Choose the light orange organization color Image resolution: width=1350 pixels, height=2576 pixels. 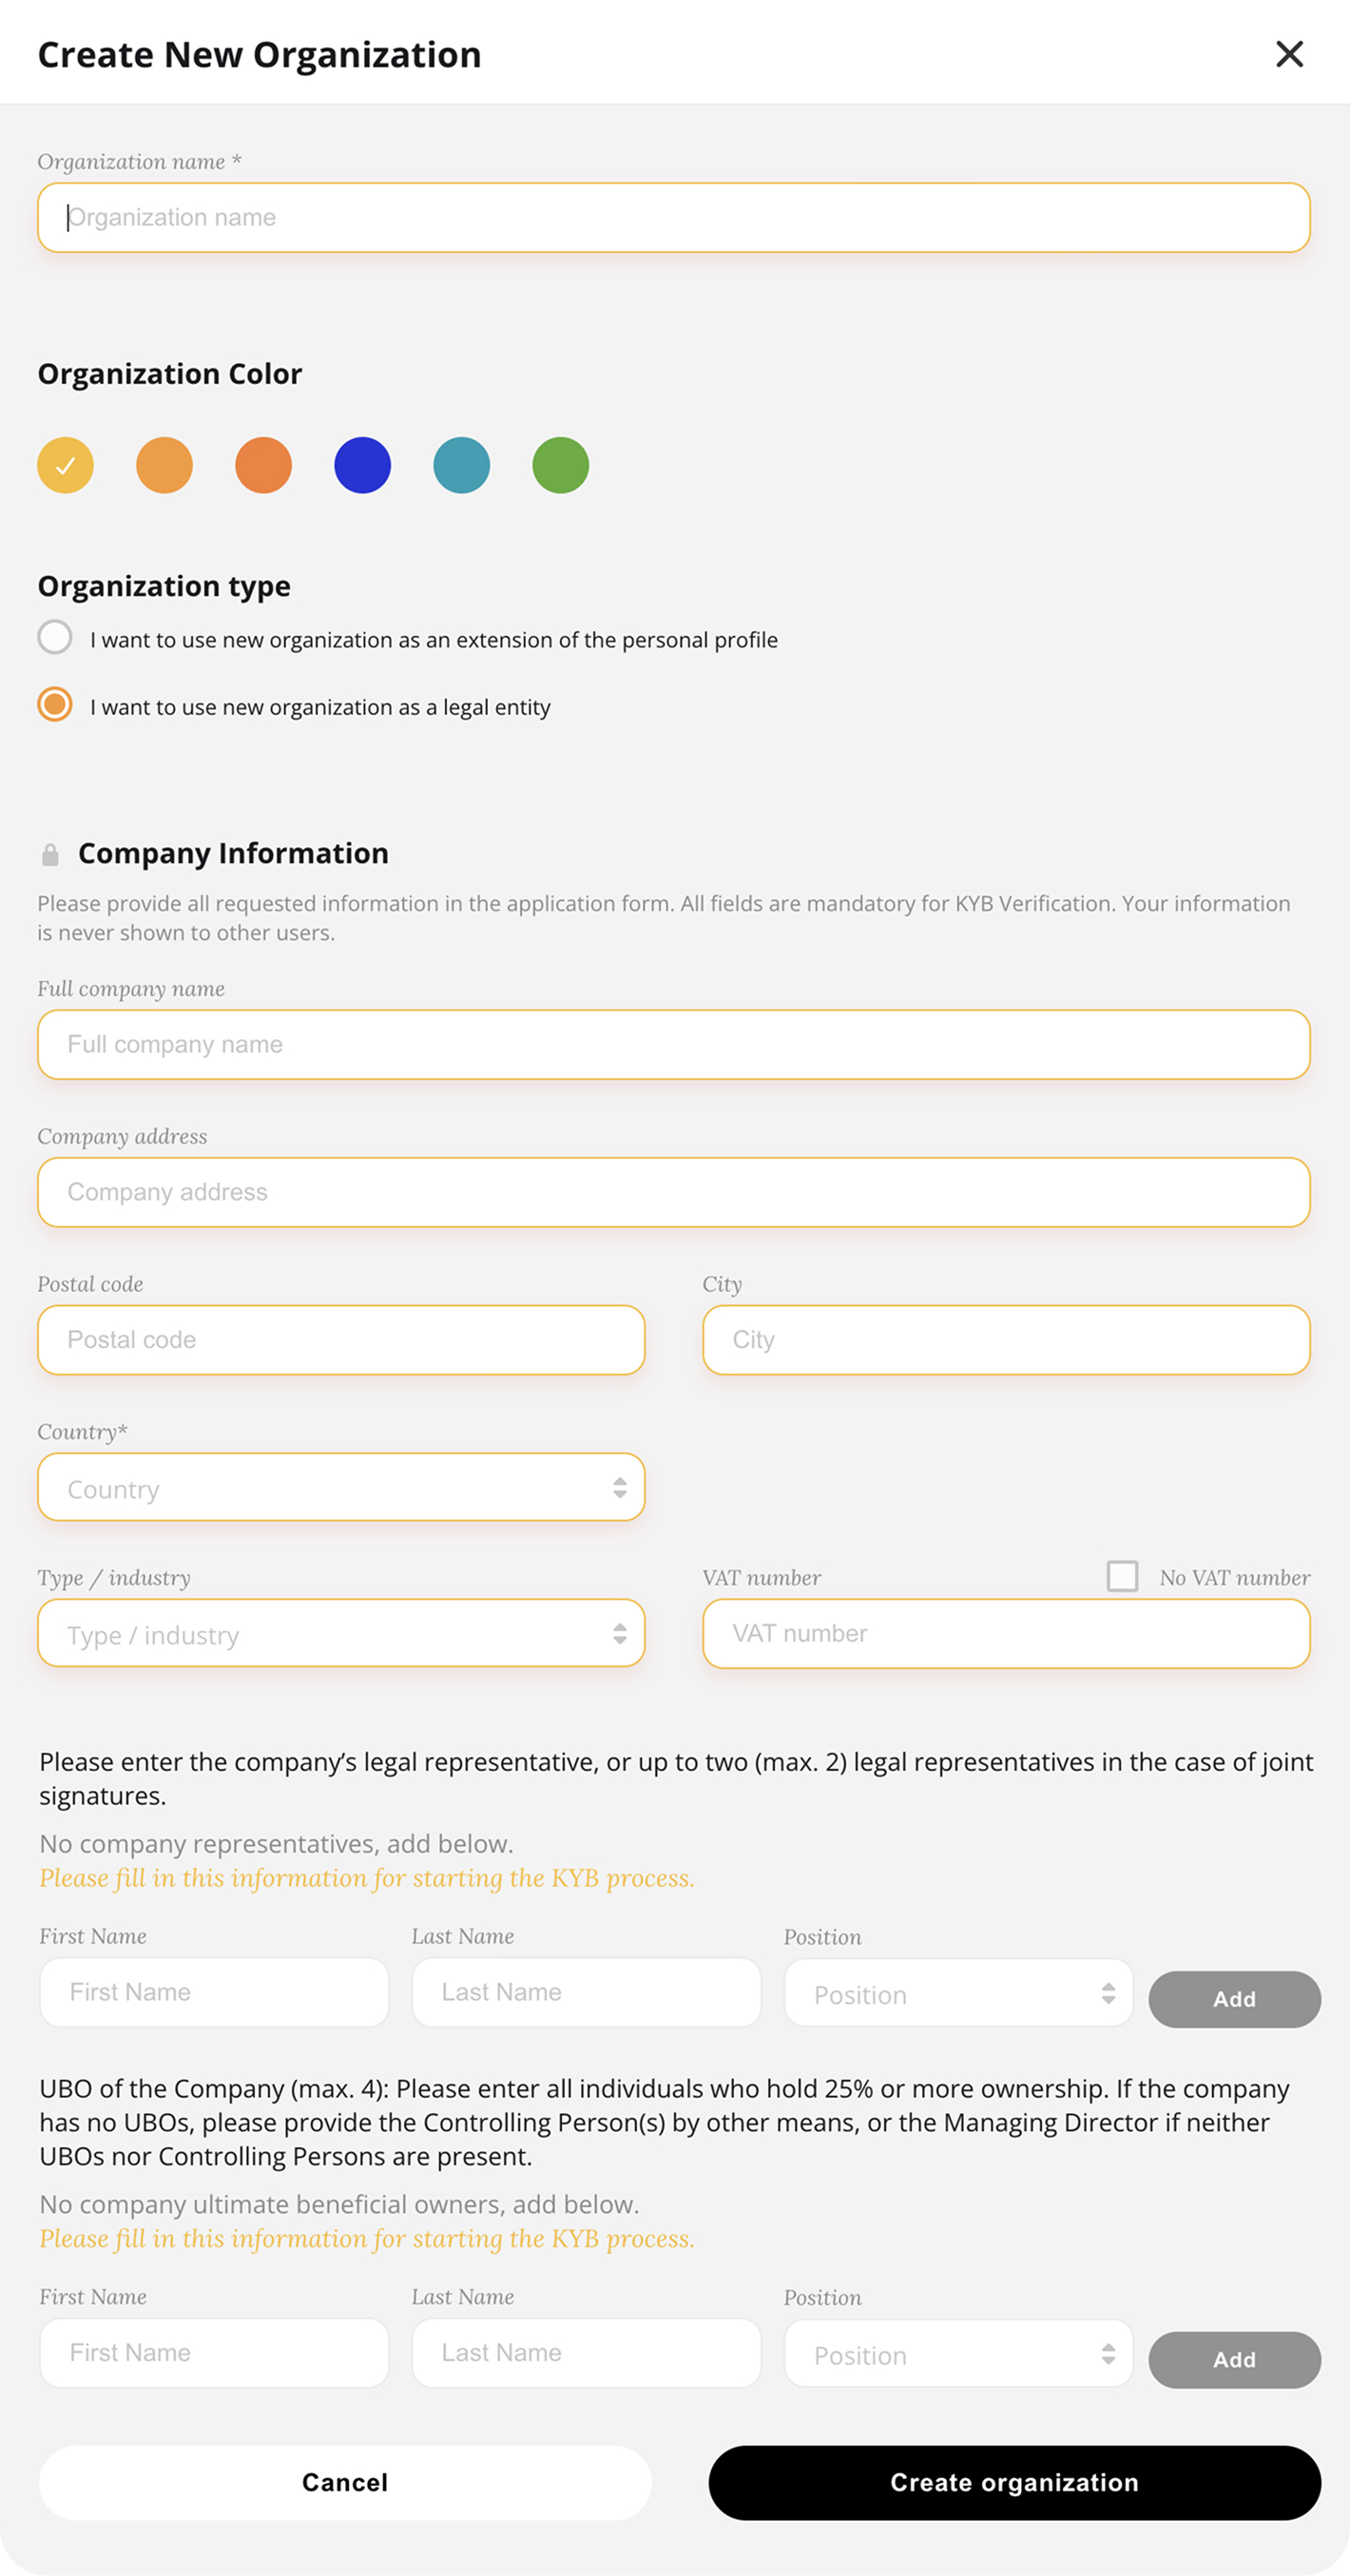coord(164,465)
